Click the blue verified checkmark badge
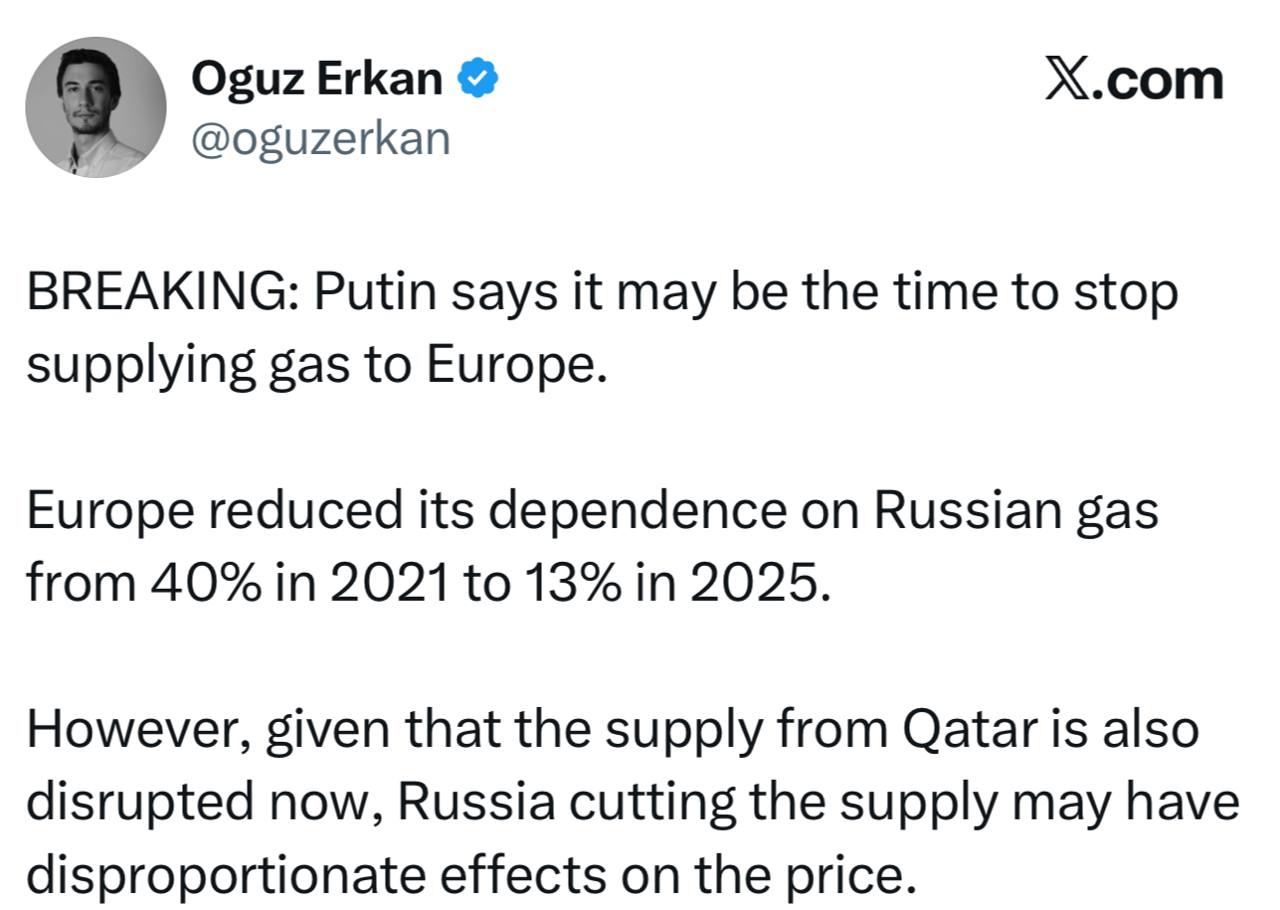1280x910 pixels. 478,78
